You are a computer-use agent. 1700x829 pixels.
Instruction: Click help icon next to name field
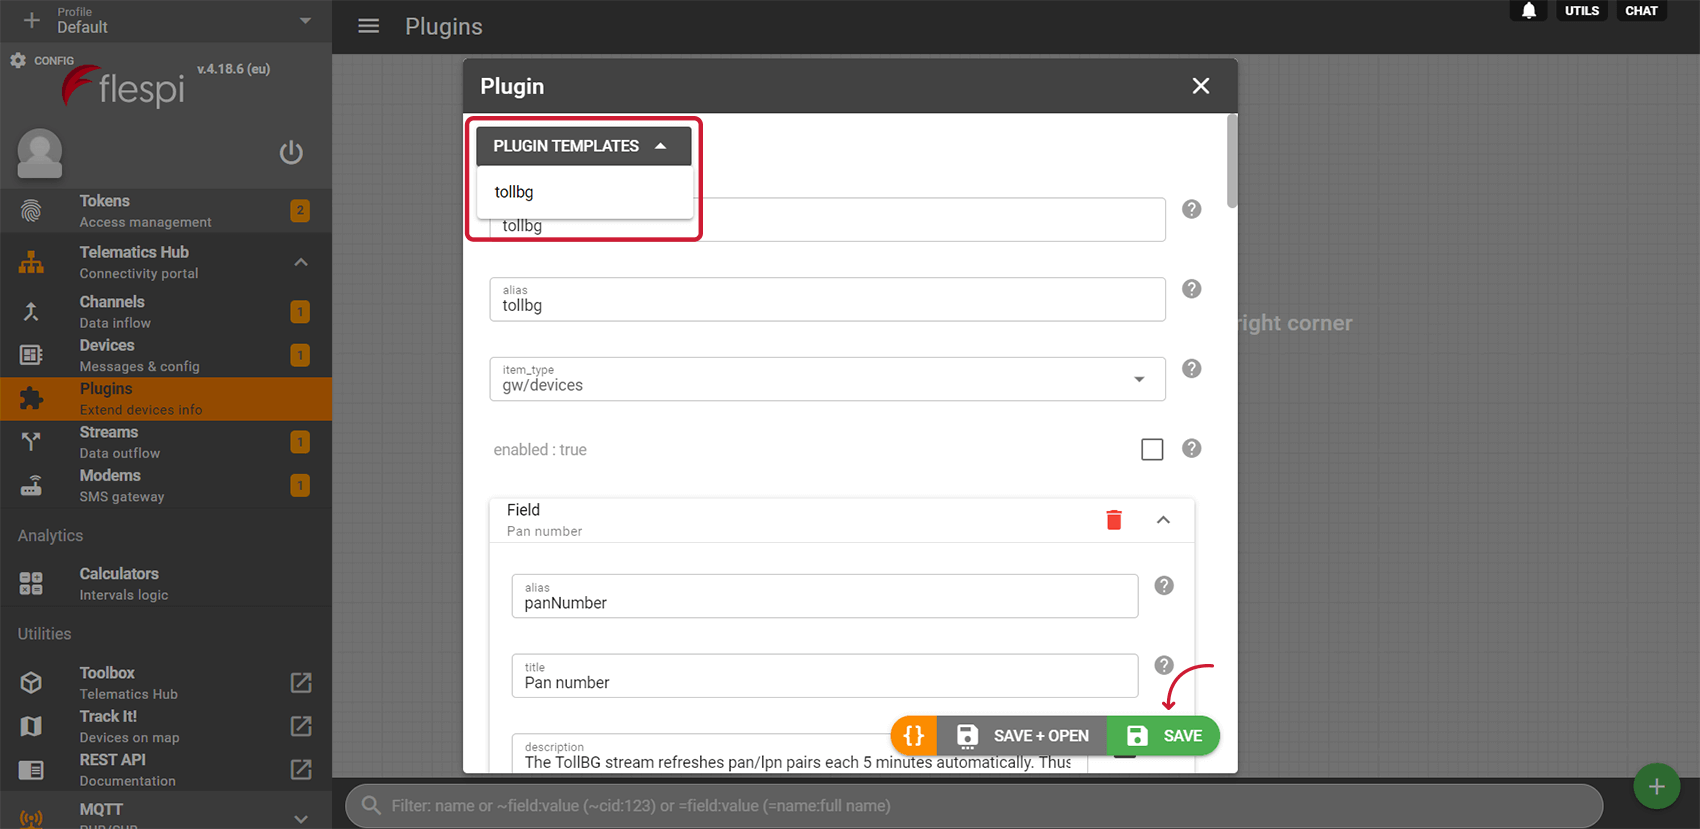[x=1191, y=209]
